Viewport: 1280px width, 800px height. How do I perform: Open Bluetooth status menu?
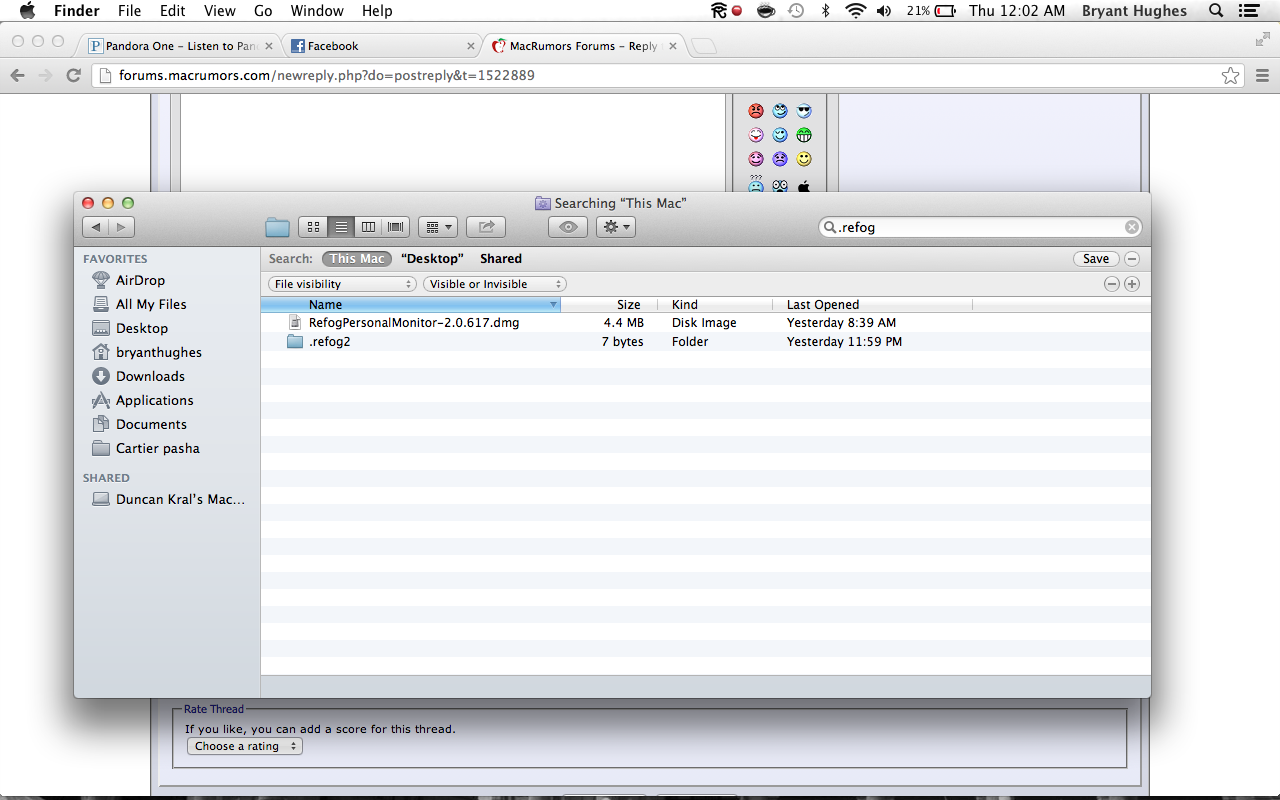[825, 11]
